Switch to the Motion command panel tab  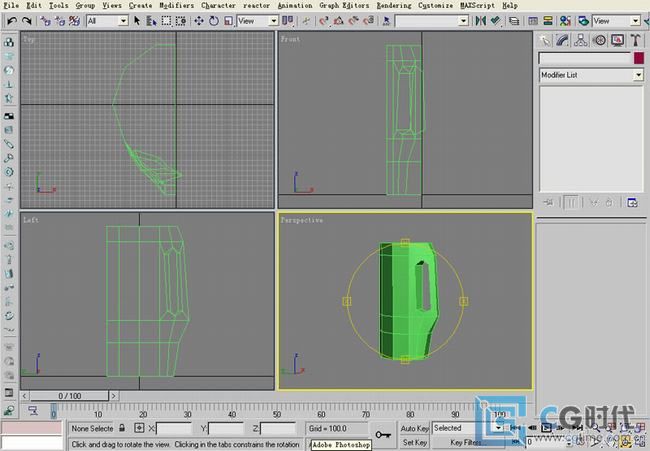[599, 40]
